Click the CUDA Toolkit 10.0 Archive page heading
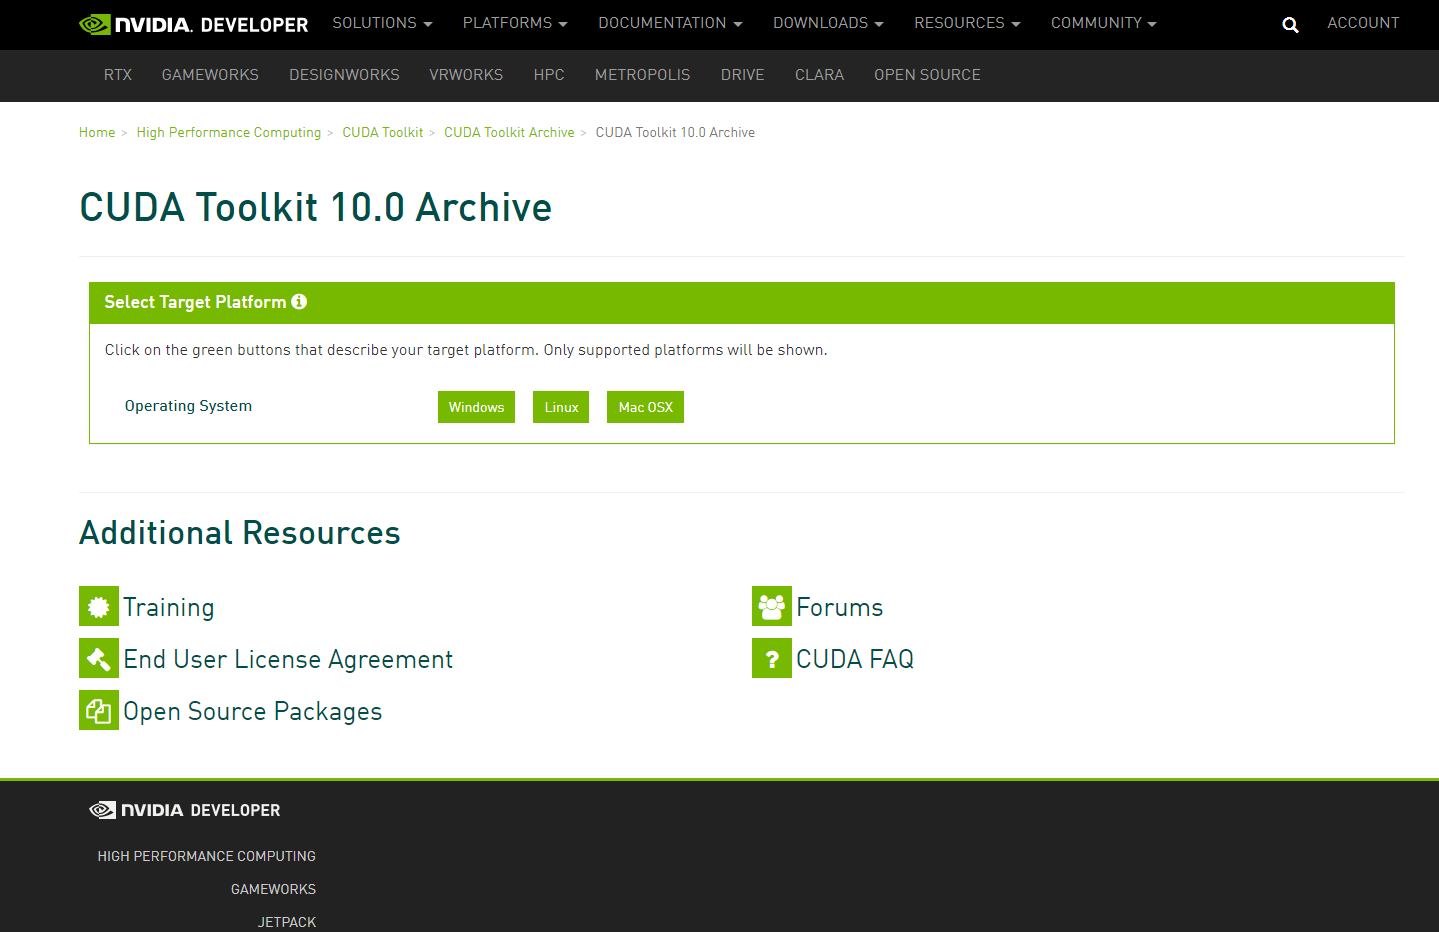1439x932 pixels. click(x=316, y=207)
